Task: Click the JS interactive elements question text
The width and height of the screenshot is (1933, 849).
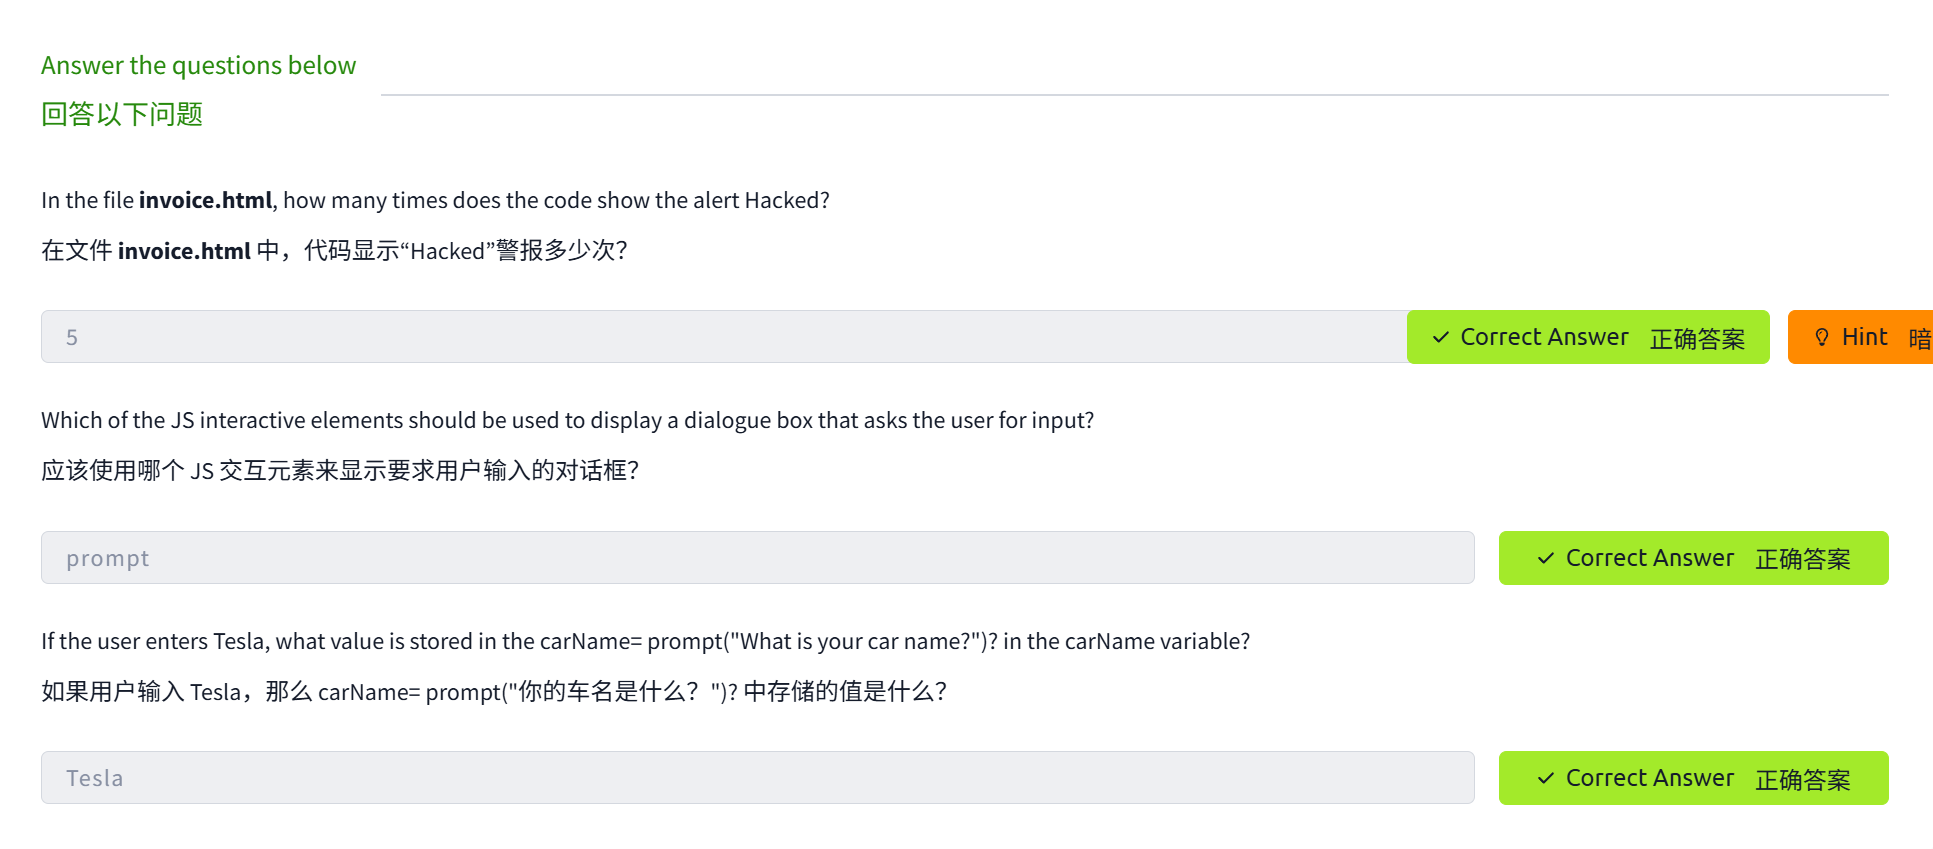Action: pos(567,420)
